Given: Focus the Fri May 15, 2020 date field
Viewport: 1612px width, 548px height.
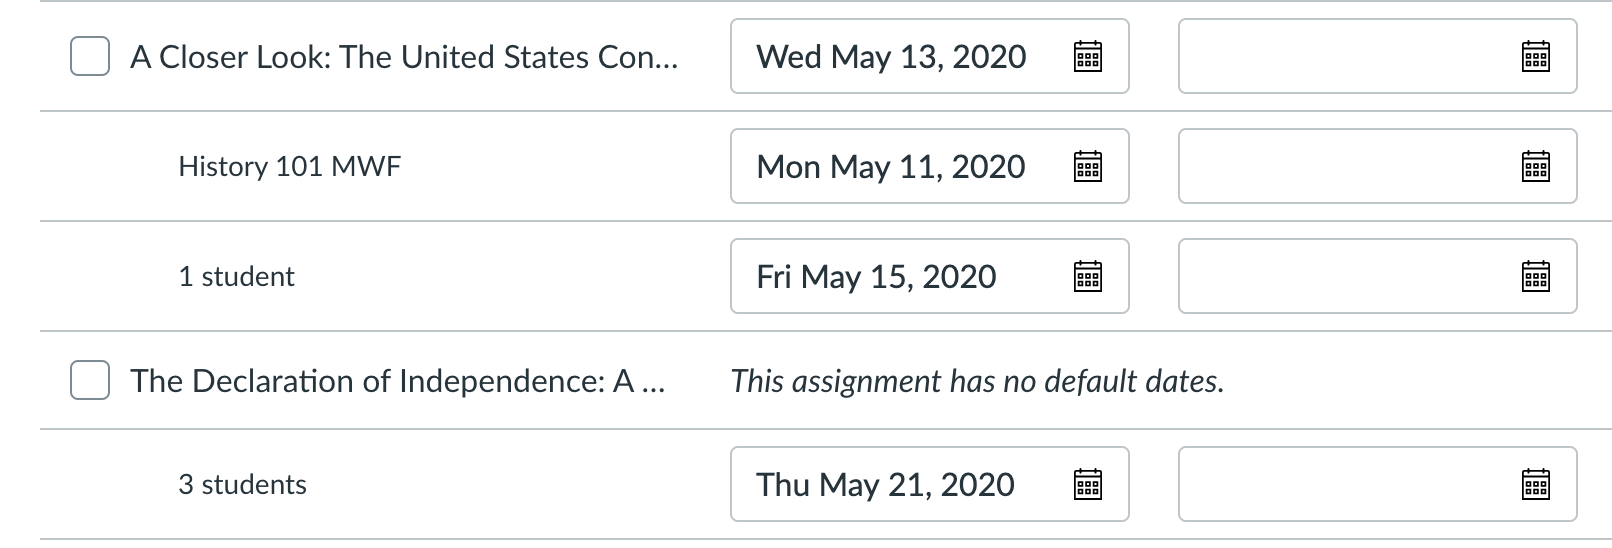Looking at the screenshot, I should [x=876, y=276].
